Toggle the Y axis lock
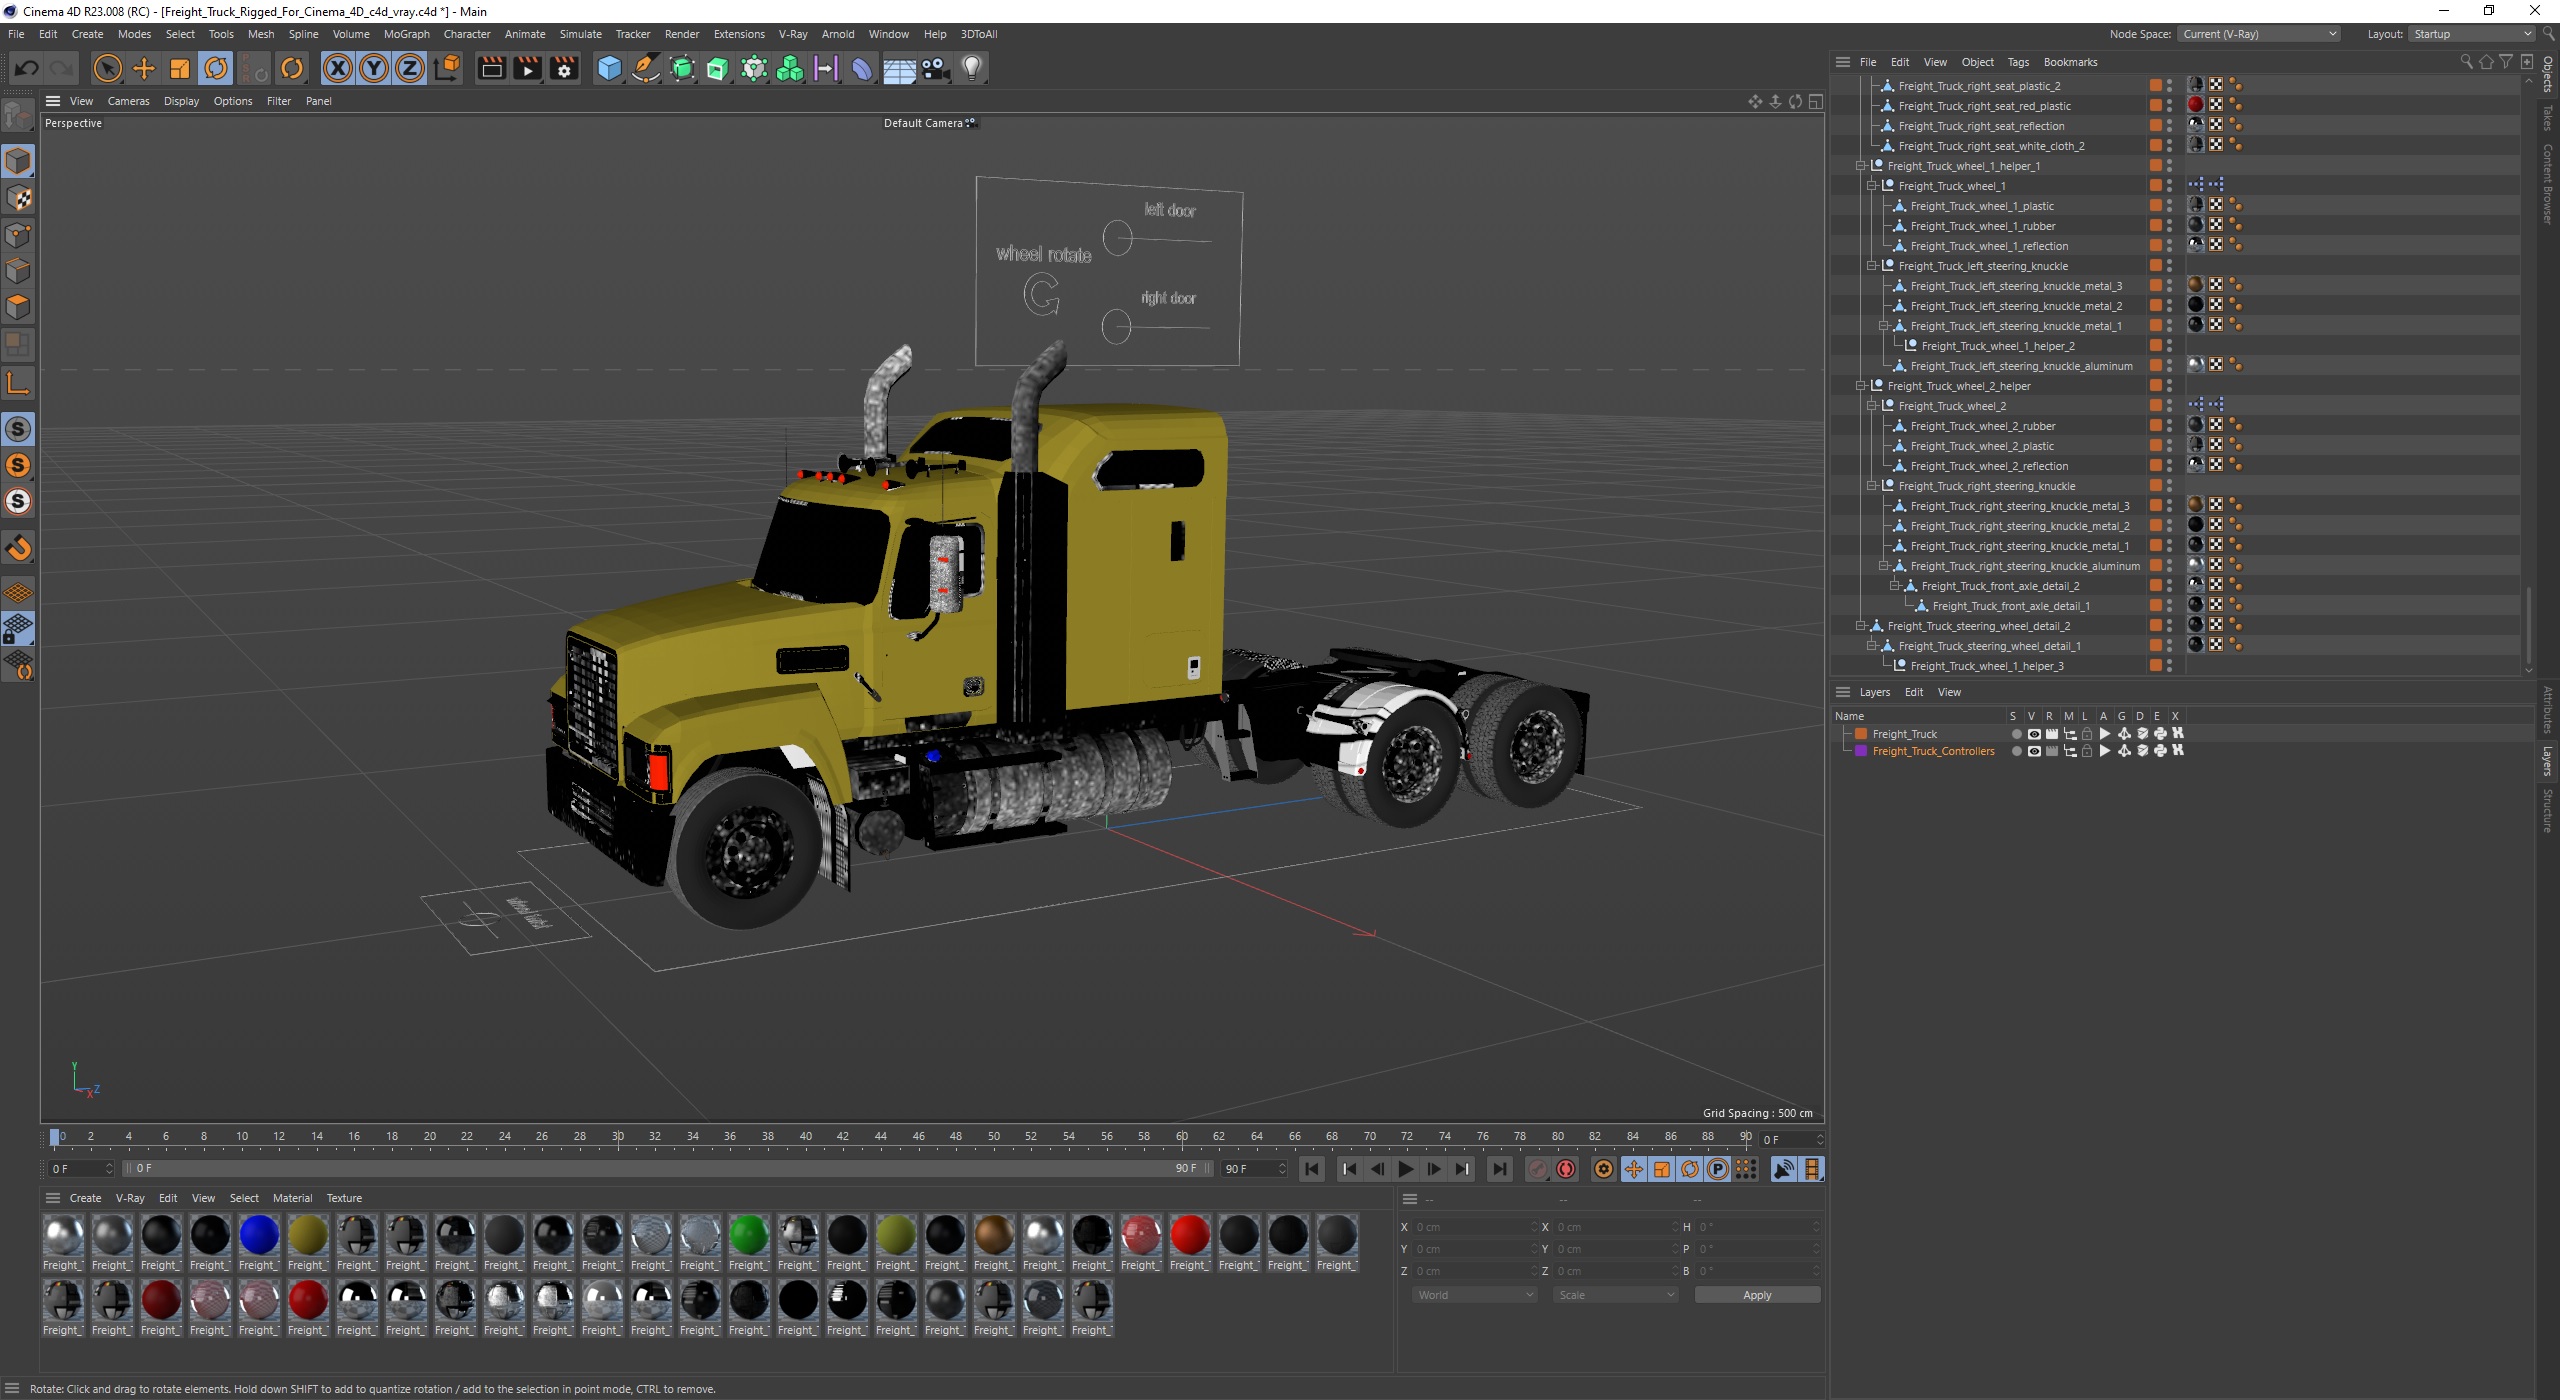2560x1400 pixels. click(x=374, y=68)
